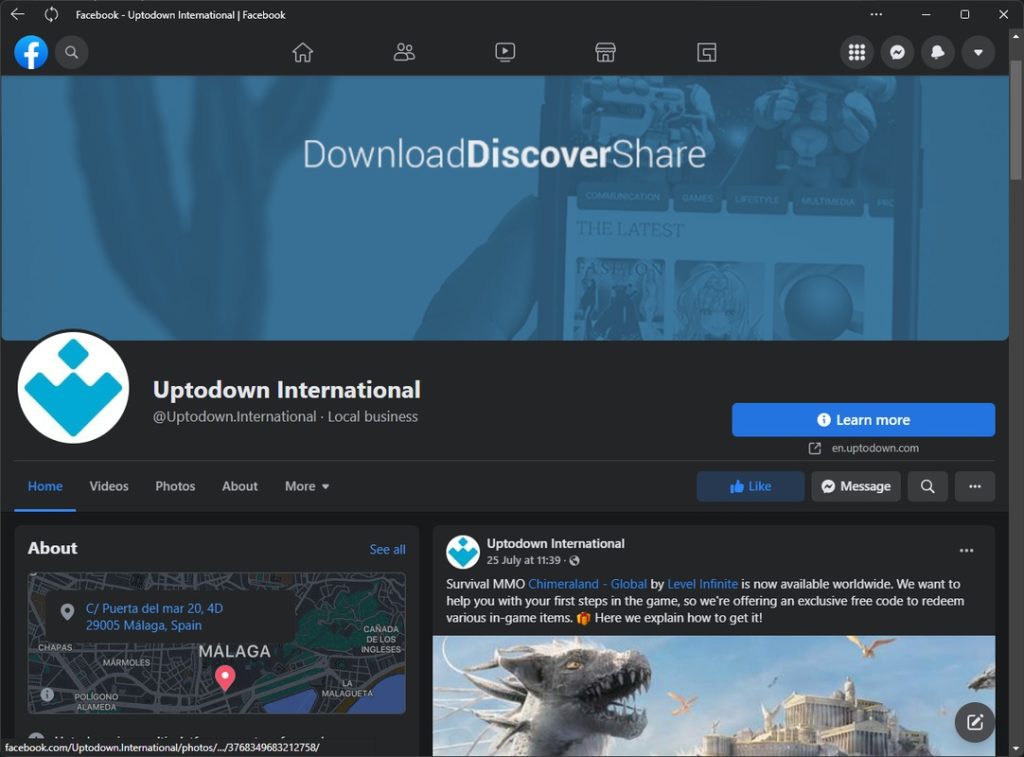Open the Chimeraland - Global link
This screenshot has width=1024, height=757.
(x=587, y=584)
